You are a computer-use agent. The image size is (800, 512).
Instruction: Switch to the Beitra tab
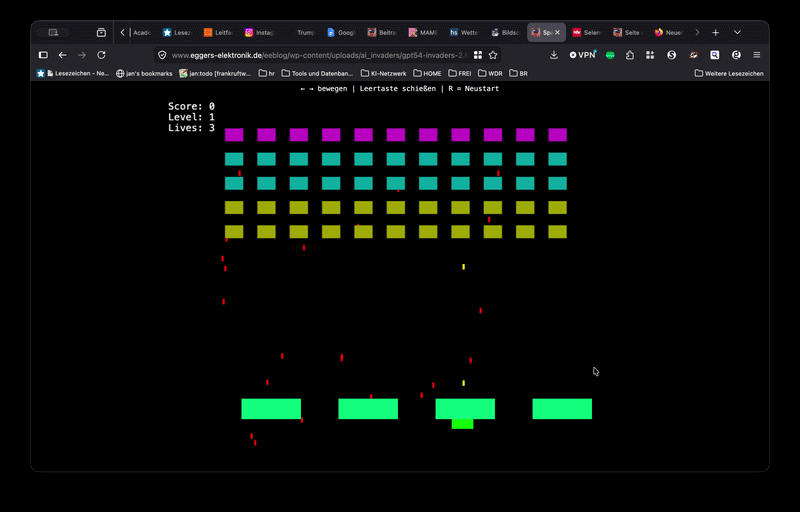[382, 33]
